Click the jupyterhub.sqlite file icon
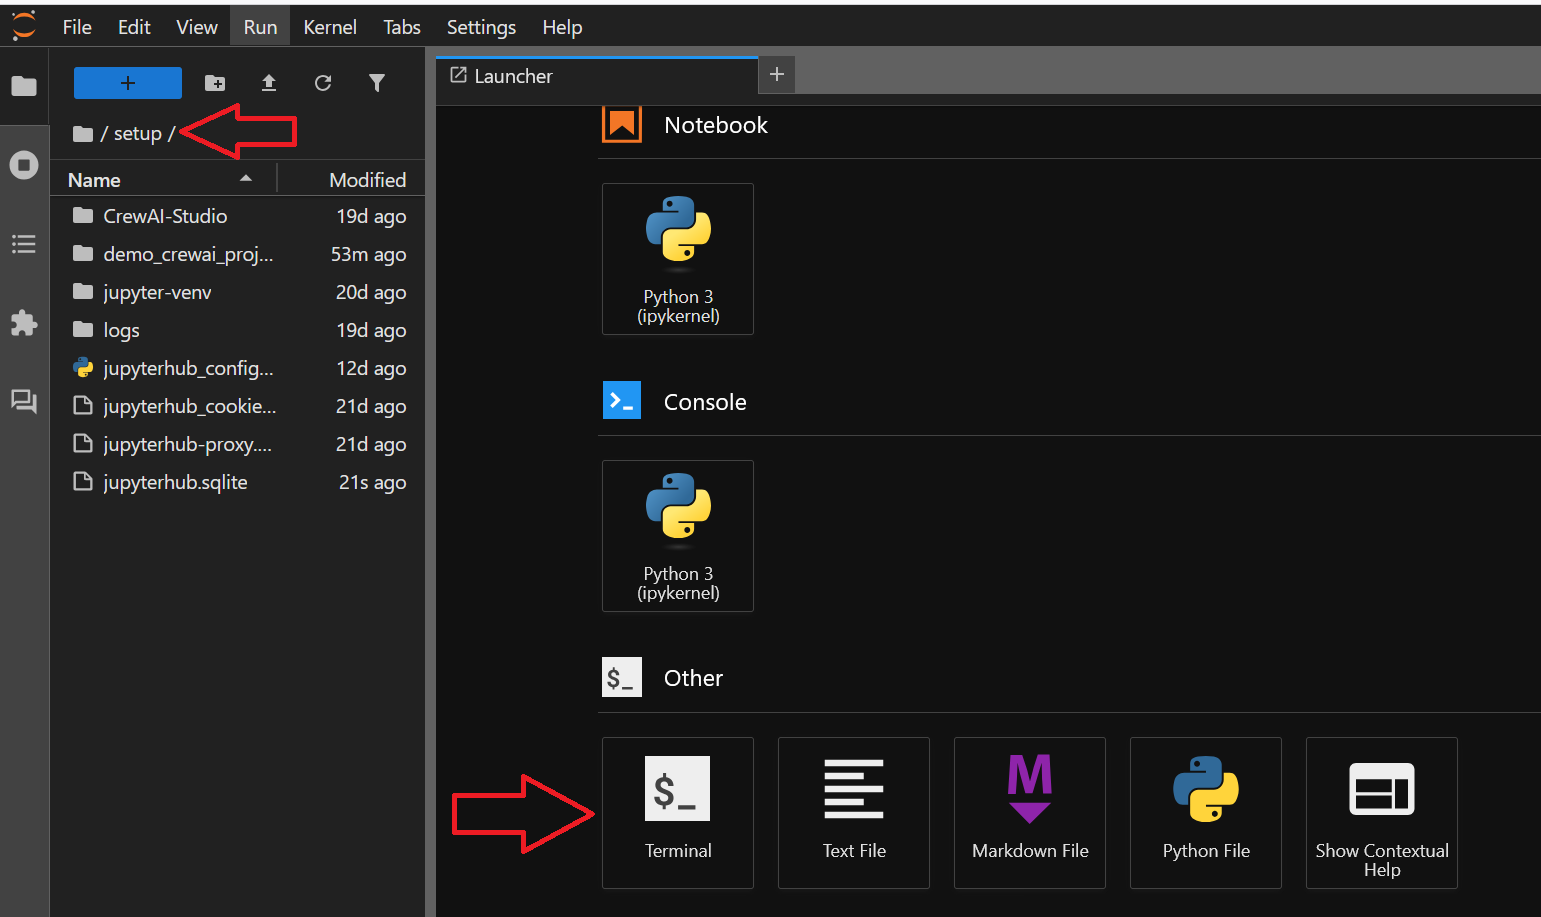1541x917 pixels. [83, 482]
